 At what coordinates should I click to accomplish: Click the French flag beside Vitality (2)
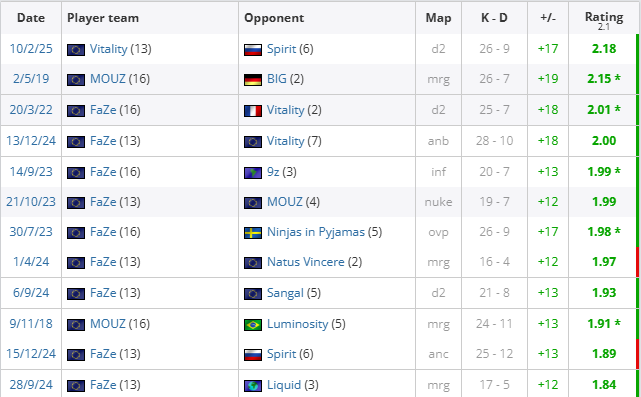tap(253, 110)
